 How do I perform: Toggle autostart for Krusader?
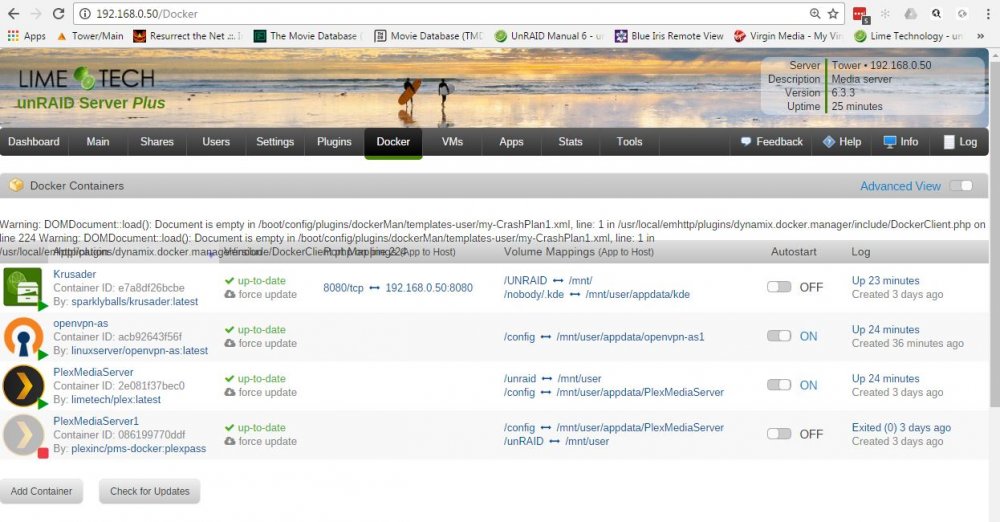(x=779, y=287)
